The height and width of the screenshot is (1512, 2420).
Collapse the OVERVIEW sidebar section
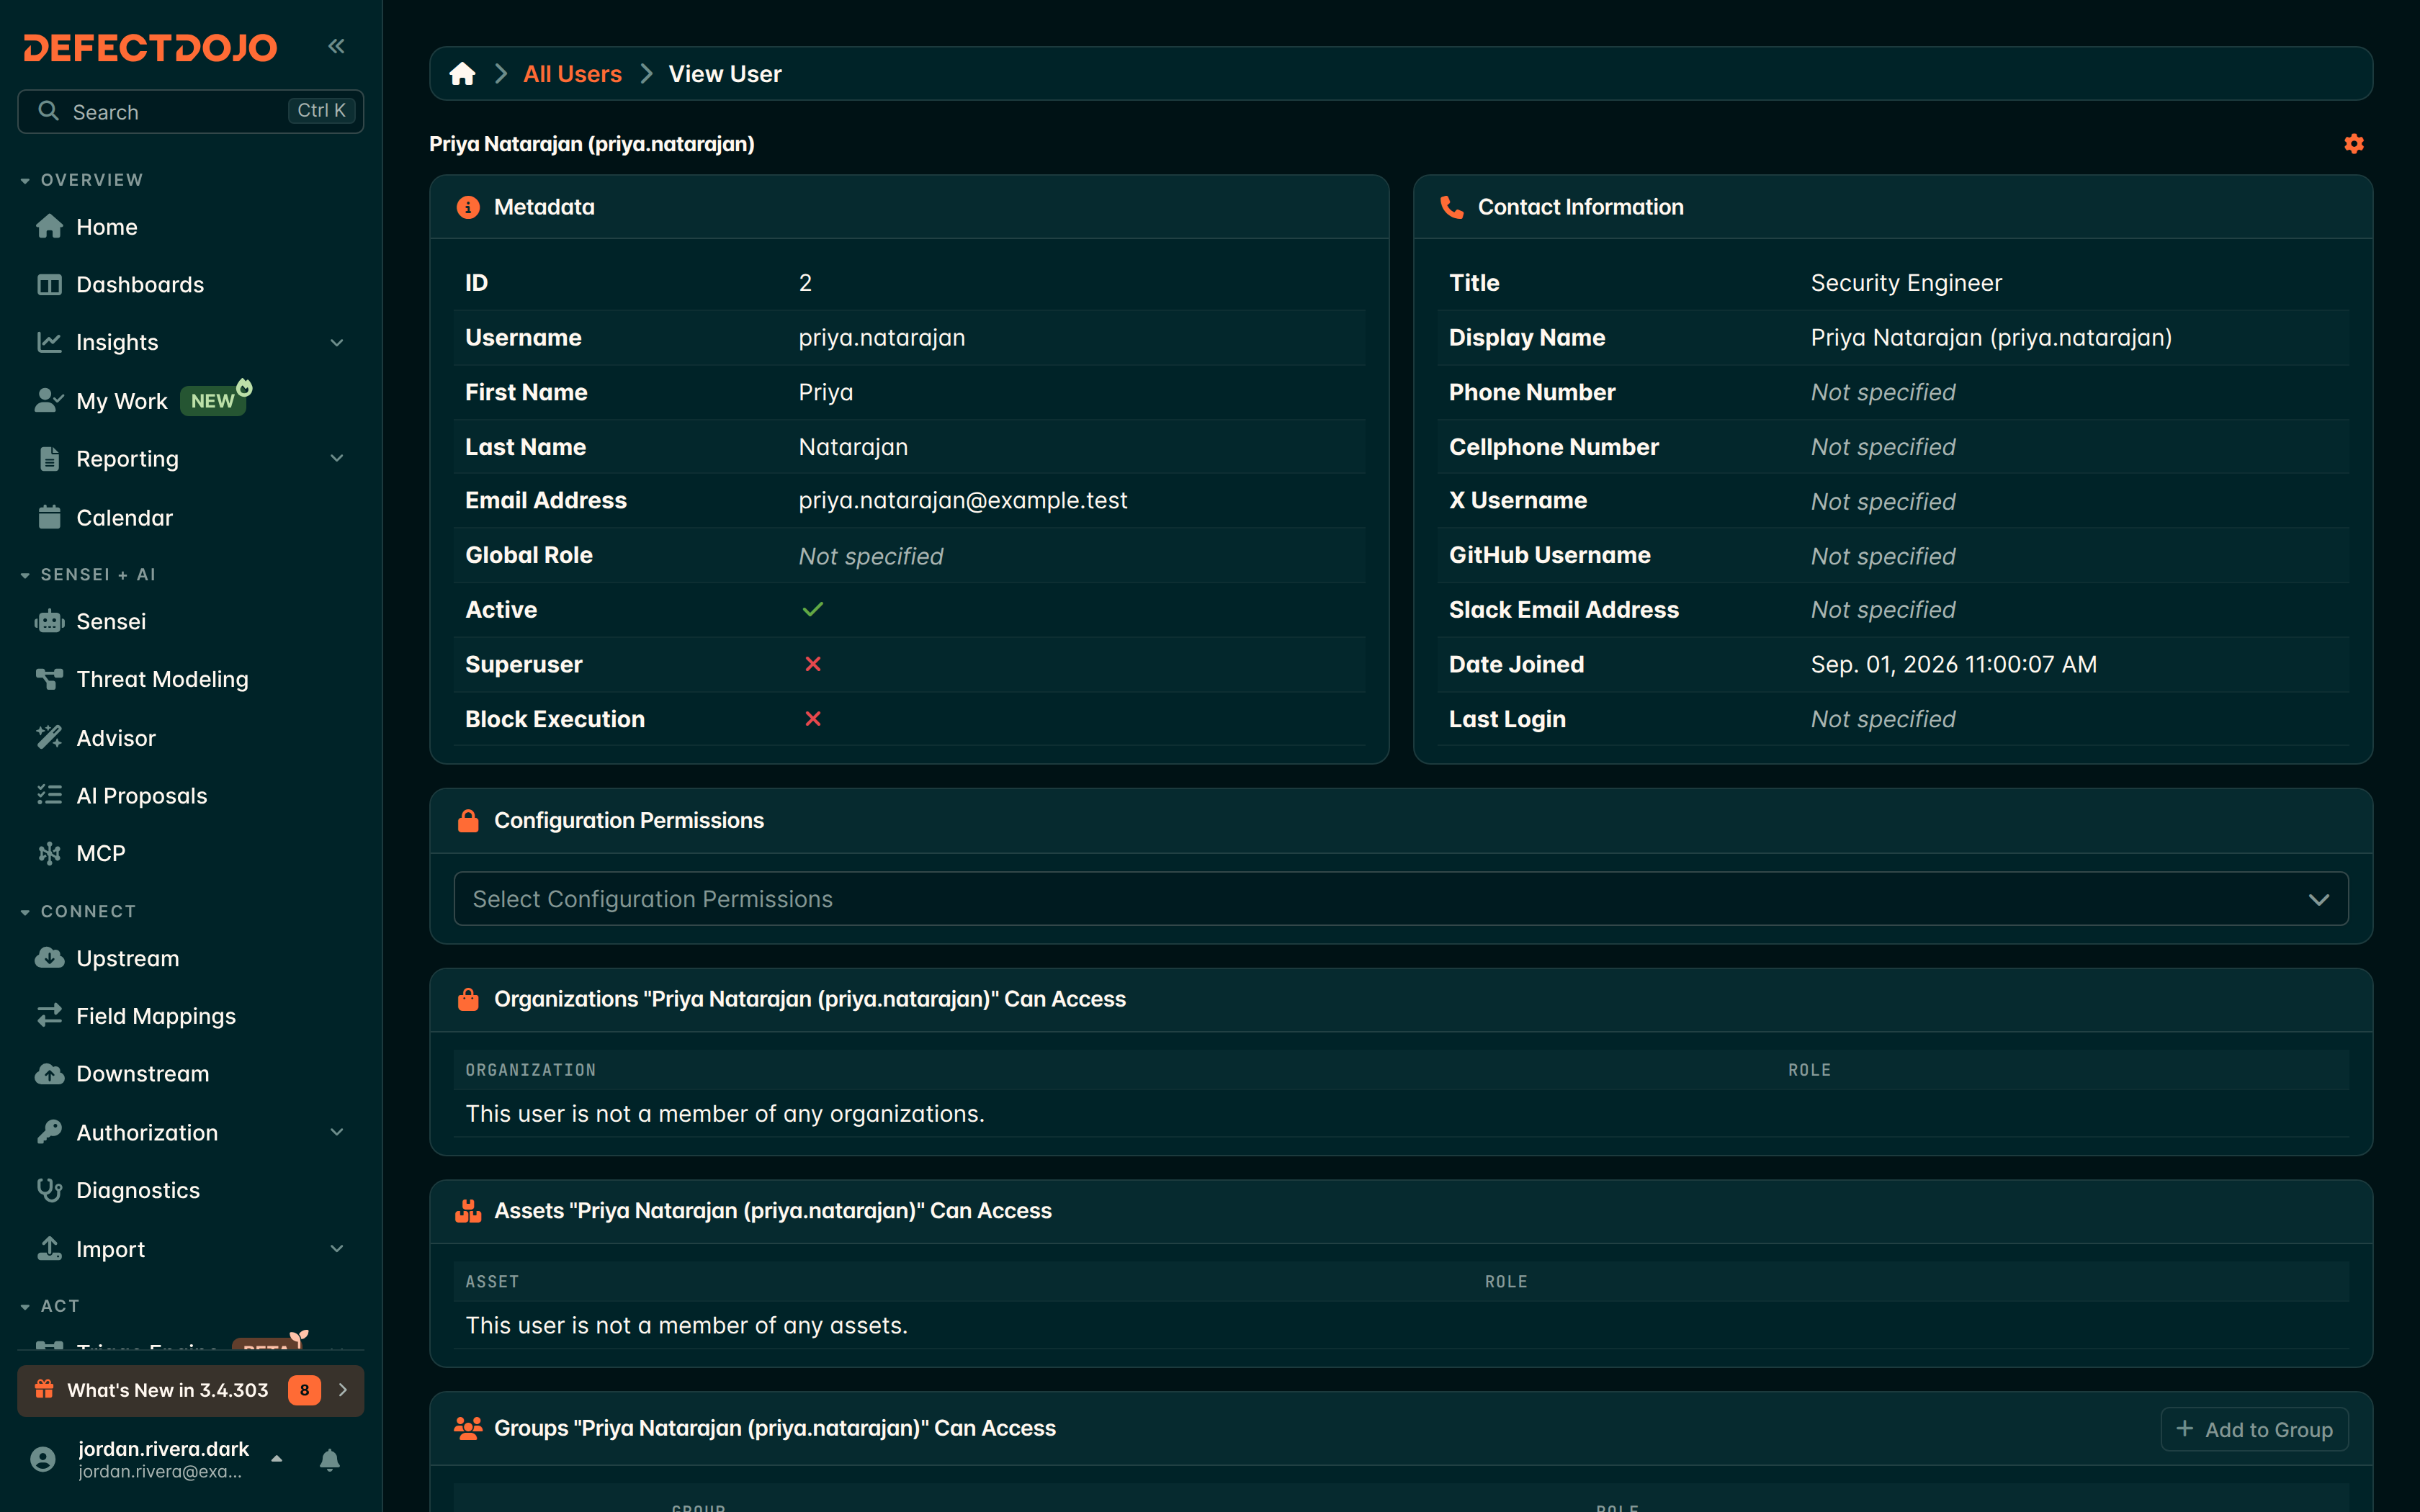coord(82,180)
